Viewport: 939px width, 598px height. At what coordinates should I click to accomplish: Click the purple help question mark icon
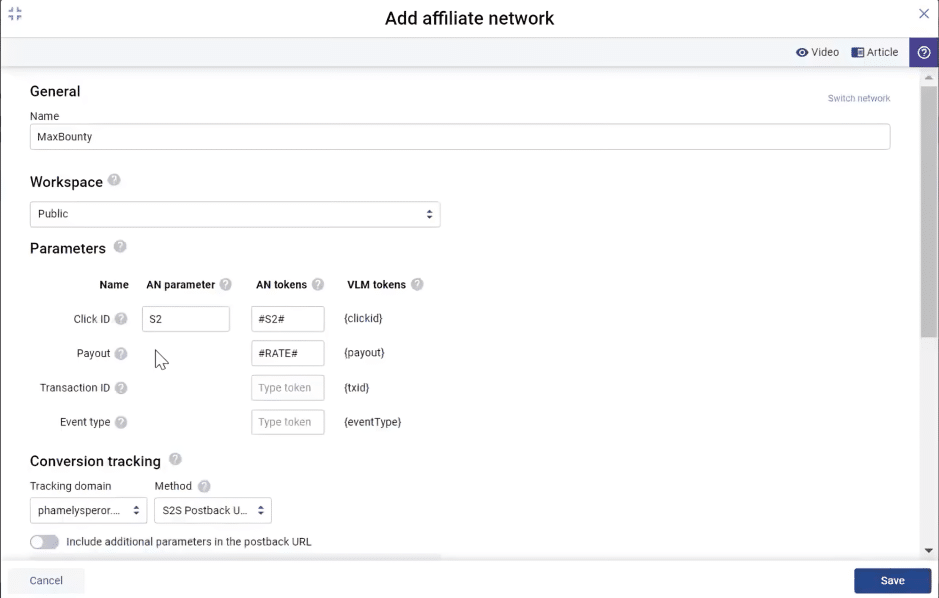click(924, 52)
